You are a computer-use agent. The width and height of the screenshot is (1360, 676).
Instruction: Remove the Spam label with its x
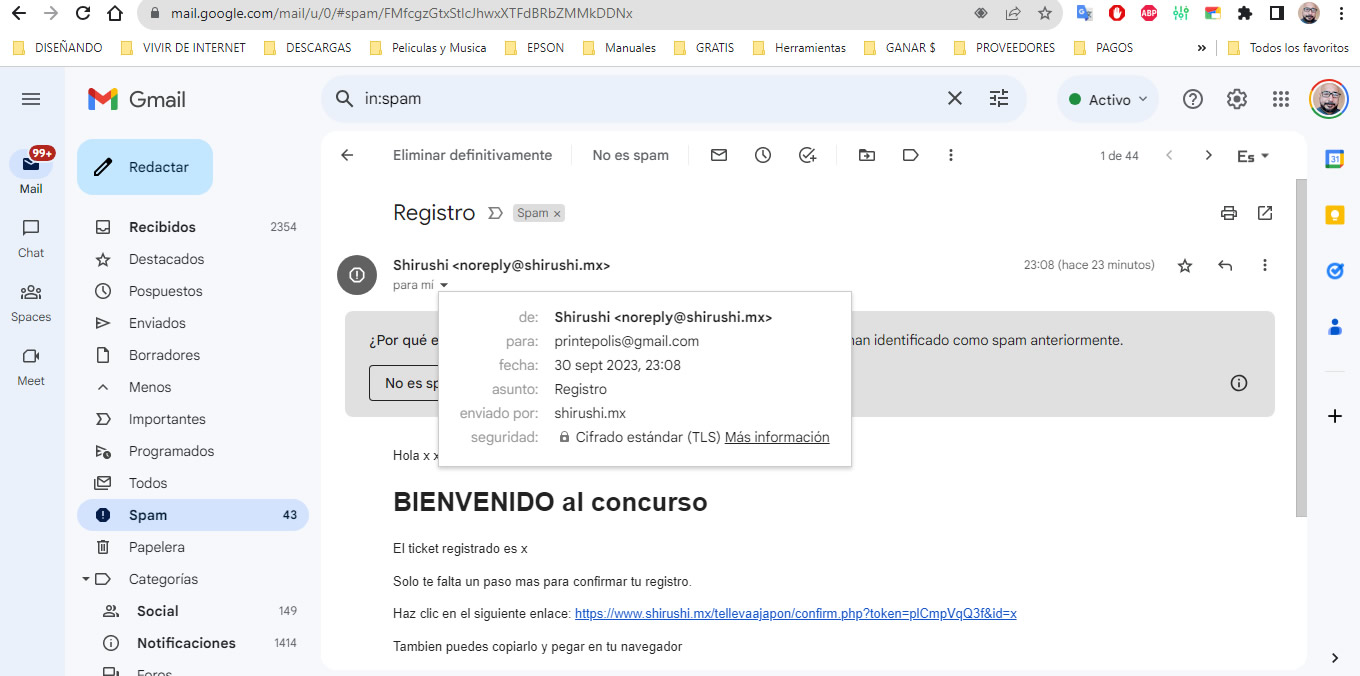[557, 213]
